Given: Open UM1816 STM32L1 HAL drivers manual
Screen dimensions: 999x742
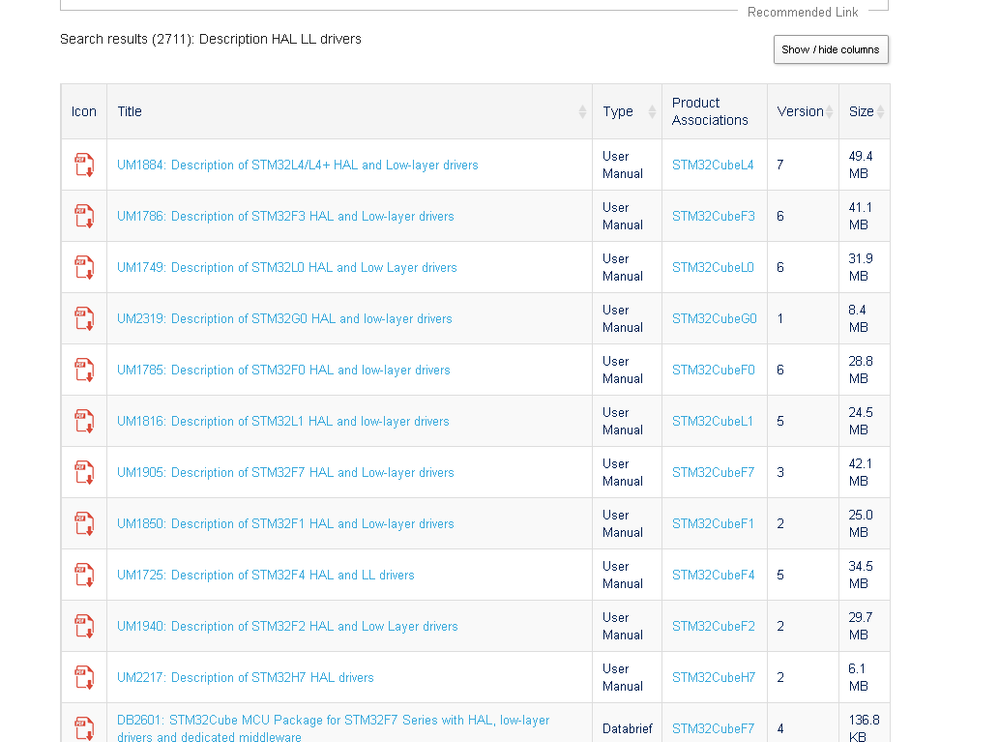Looking at the screenshot, I should [283, 421].
